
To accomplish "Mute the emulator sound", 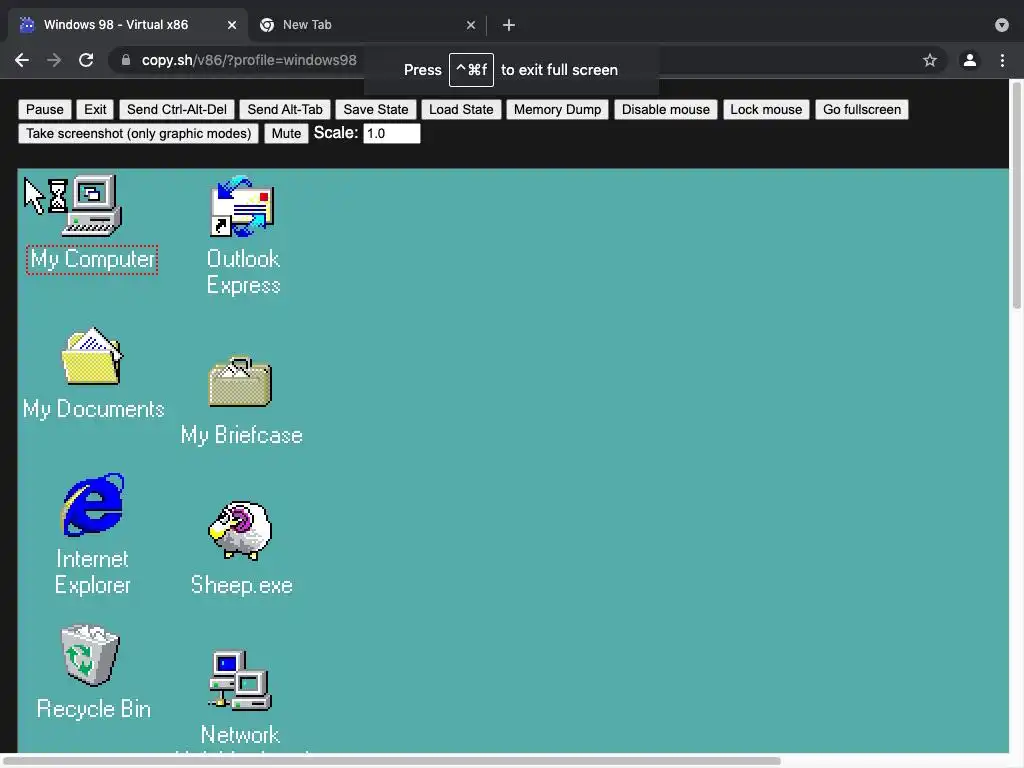I will click(x=286, y=134).
